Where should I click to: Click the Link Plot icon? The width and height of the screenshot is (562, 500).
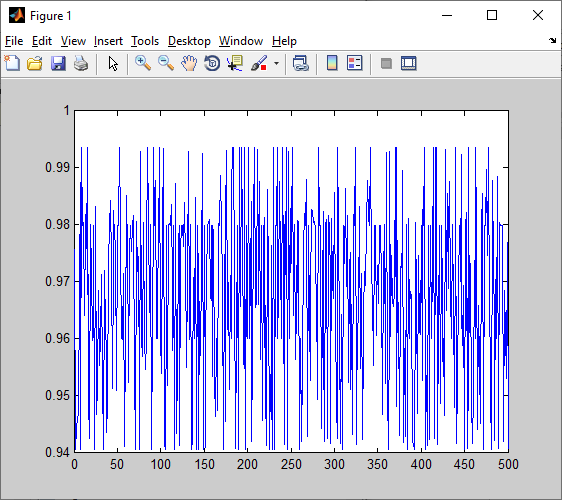301,63
